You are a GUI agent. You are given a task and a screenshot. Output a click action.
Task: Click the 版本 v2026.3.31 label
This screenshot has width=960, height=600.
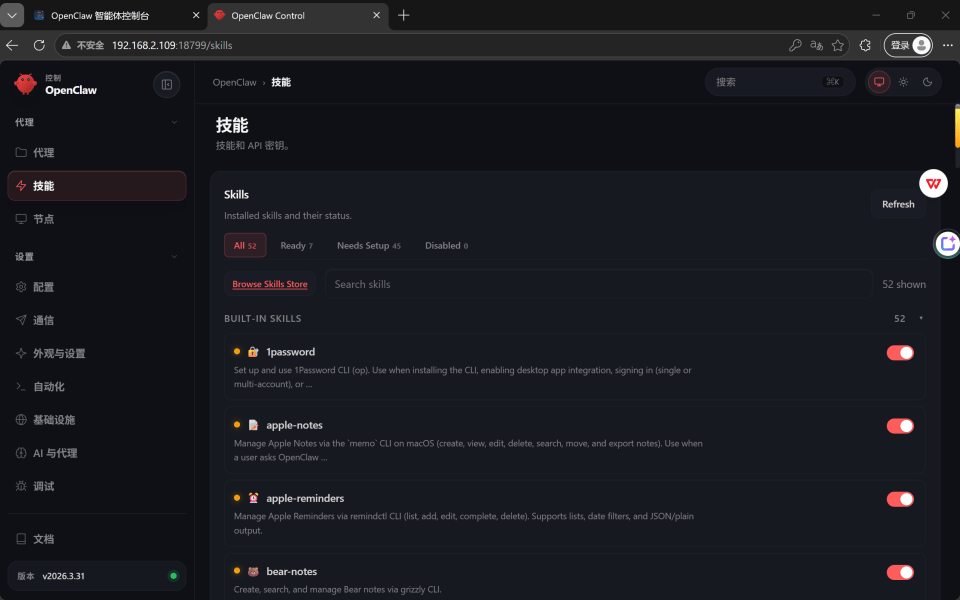(x=51, y=576)
